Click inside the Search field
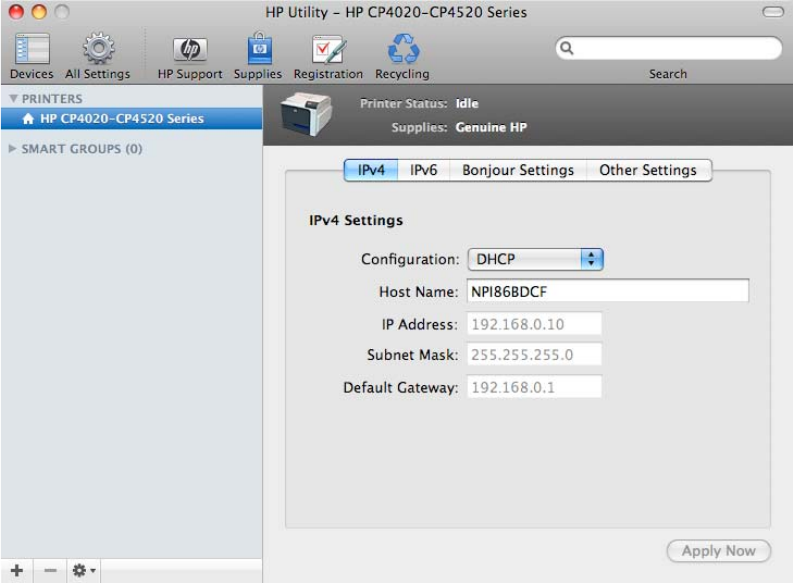Screen dimensions: 793x583 point(669,48)
